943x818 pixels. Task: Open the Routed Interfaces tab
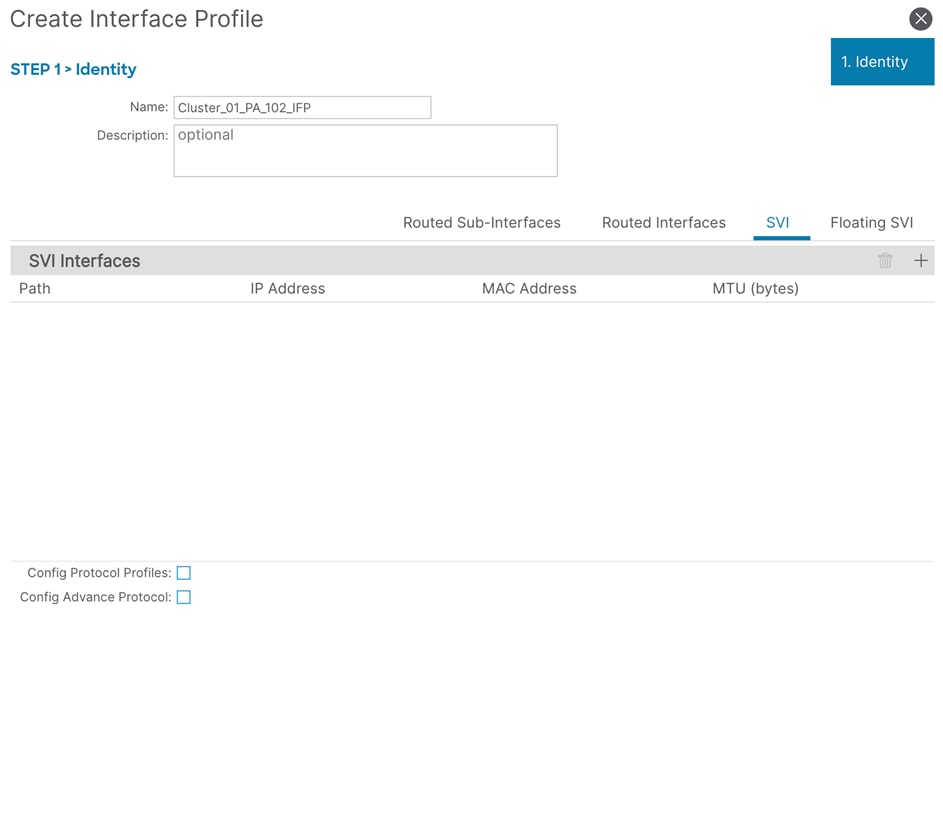click(x=663, y=222)
